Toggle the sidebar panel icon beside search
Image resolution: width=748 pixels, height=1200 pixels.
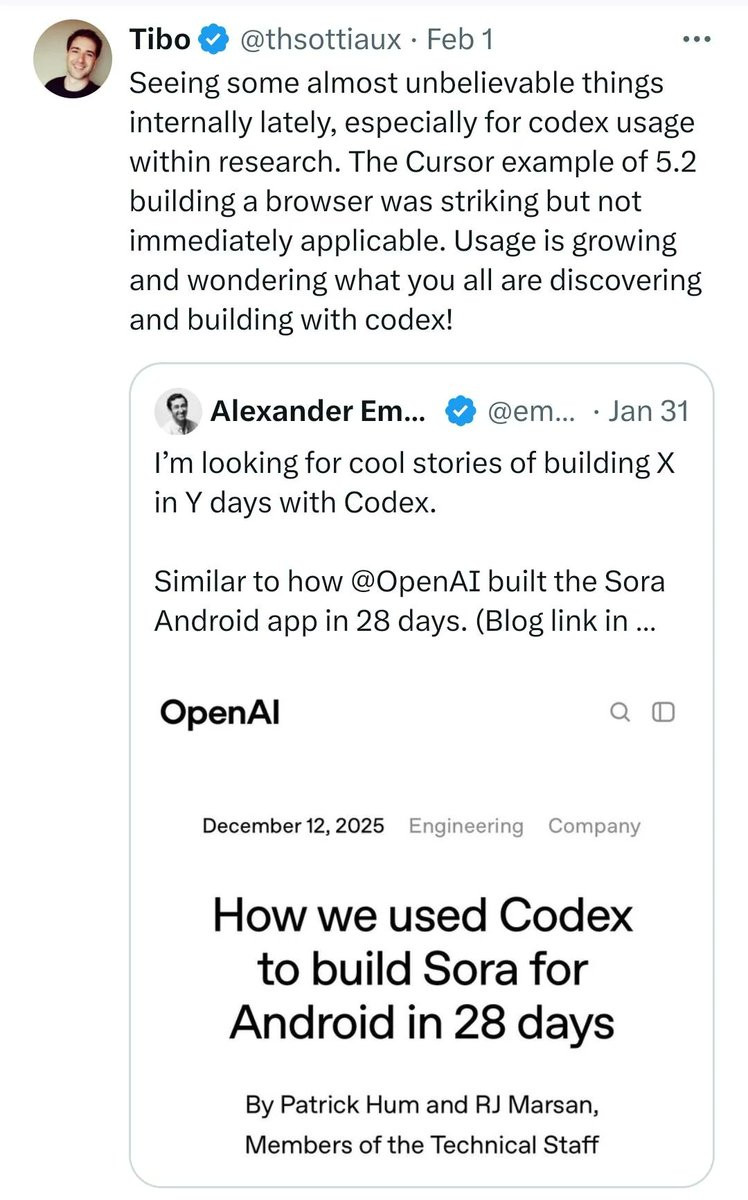point(664,712)
